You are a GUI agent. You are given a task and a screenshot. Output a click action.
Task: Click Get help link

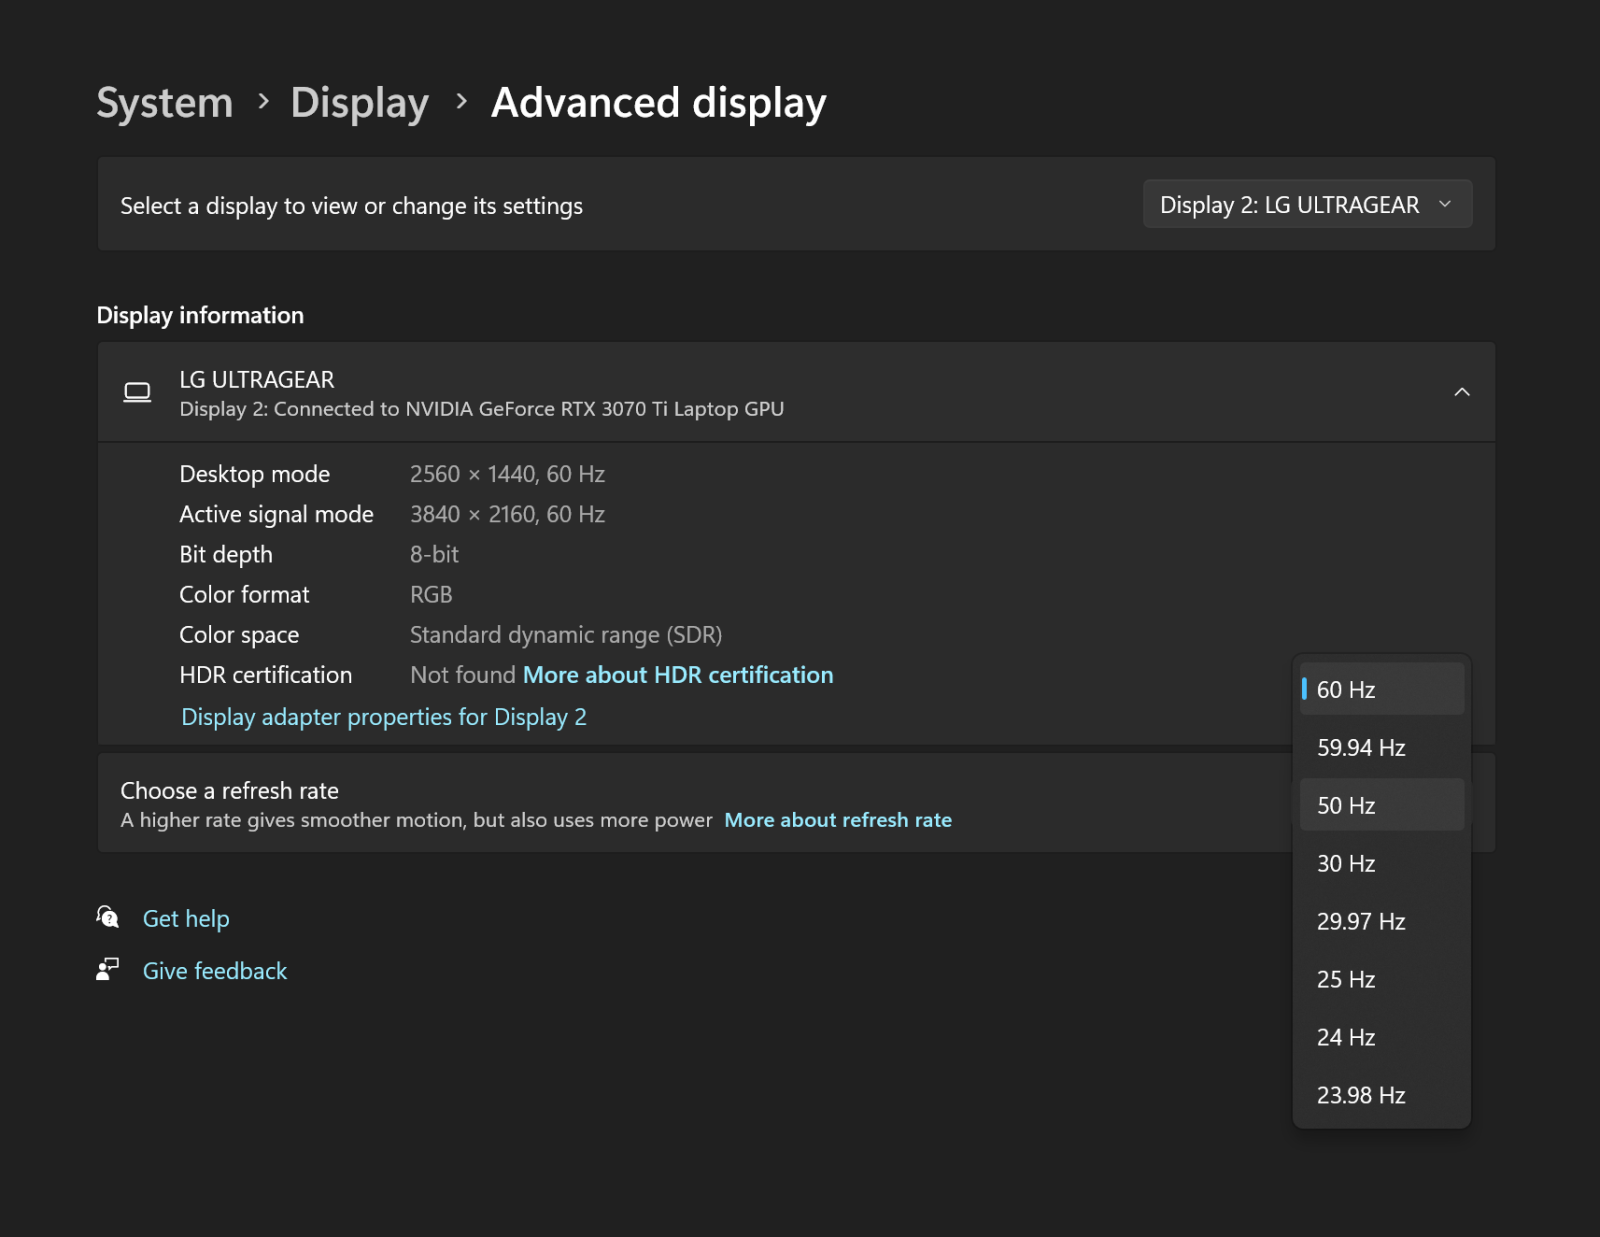click(186, 919)
